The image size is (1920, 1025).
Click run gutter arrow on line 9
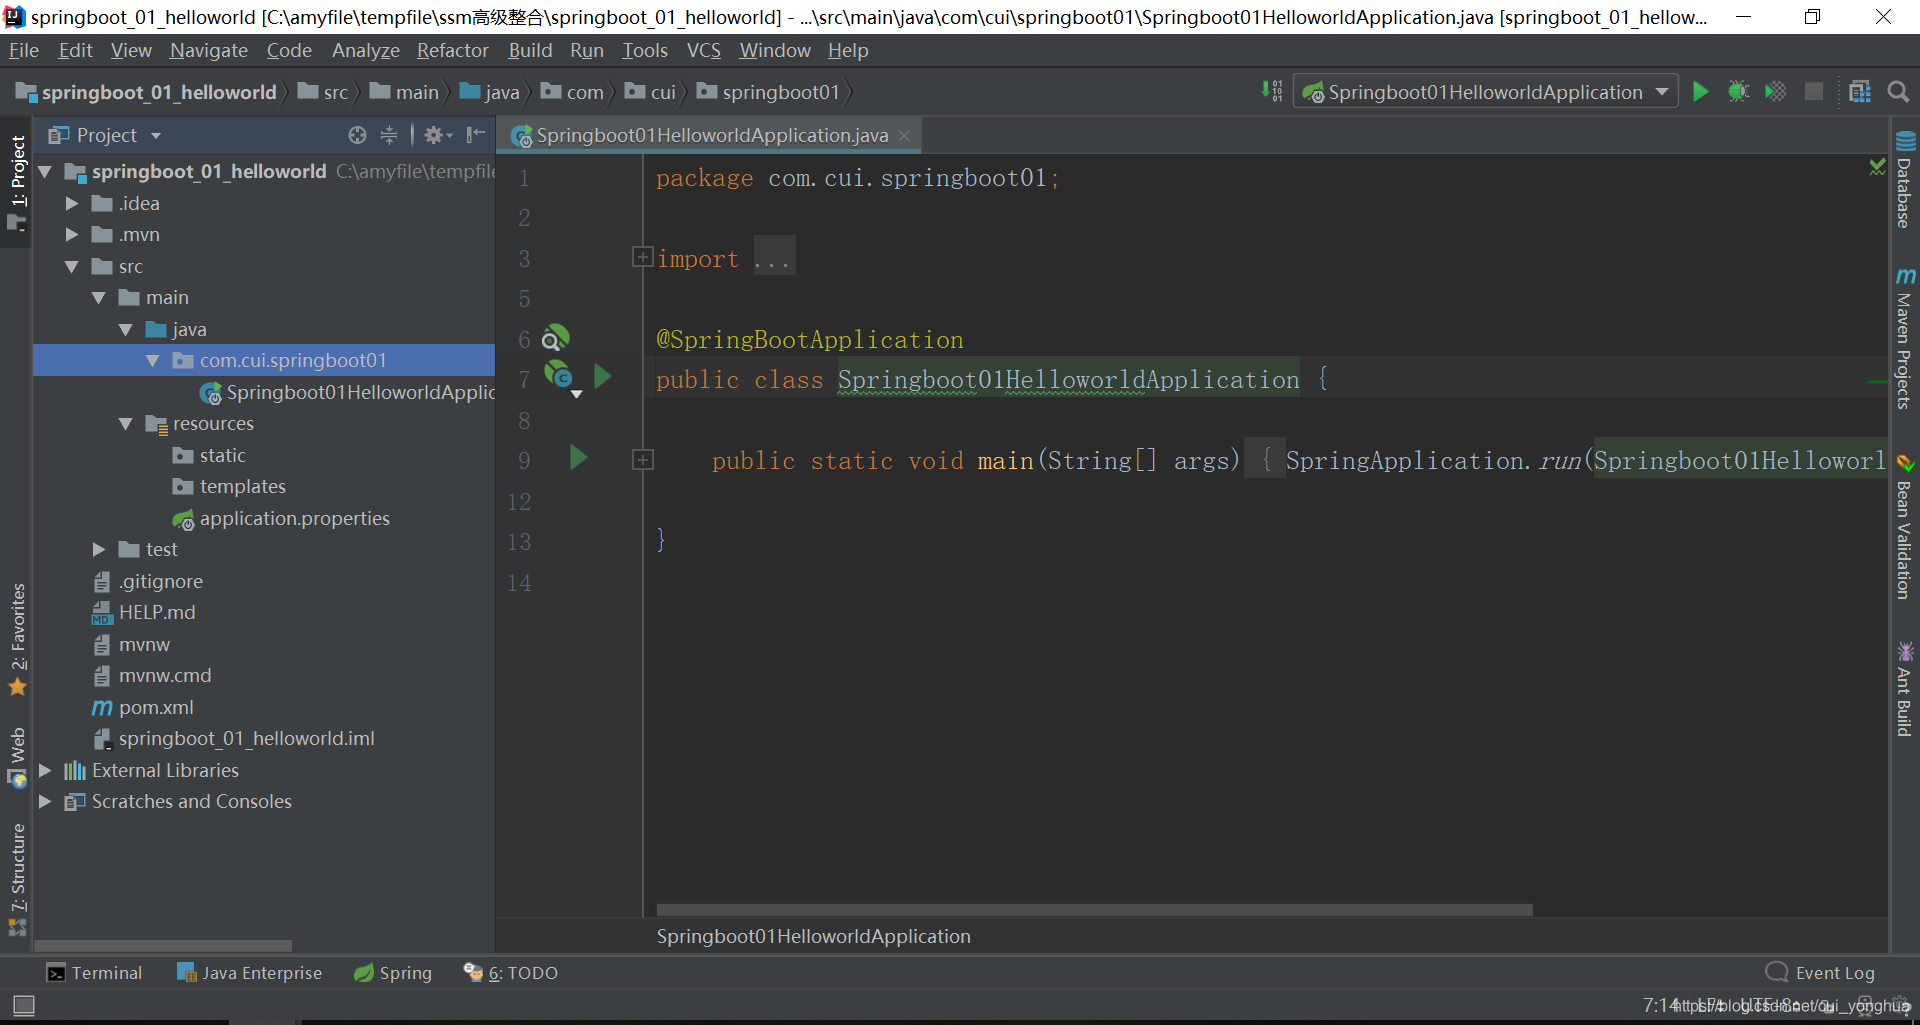pyautogui.click(x=578, y=458)
